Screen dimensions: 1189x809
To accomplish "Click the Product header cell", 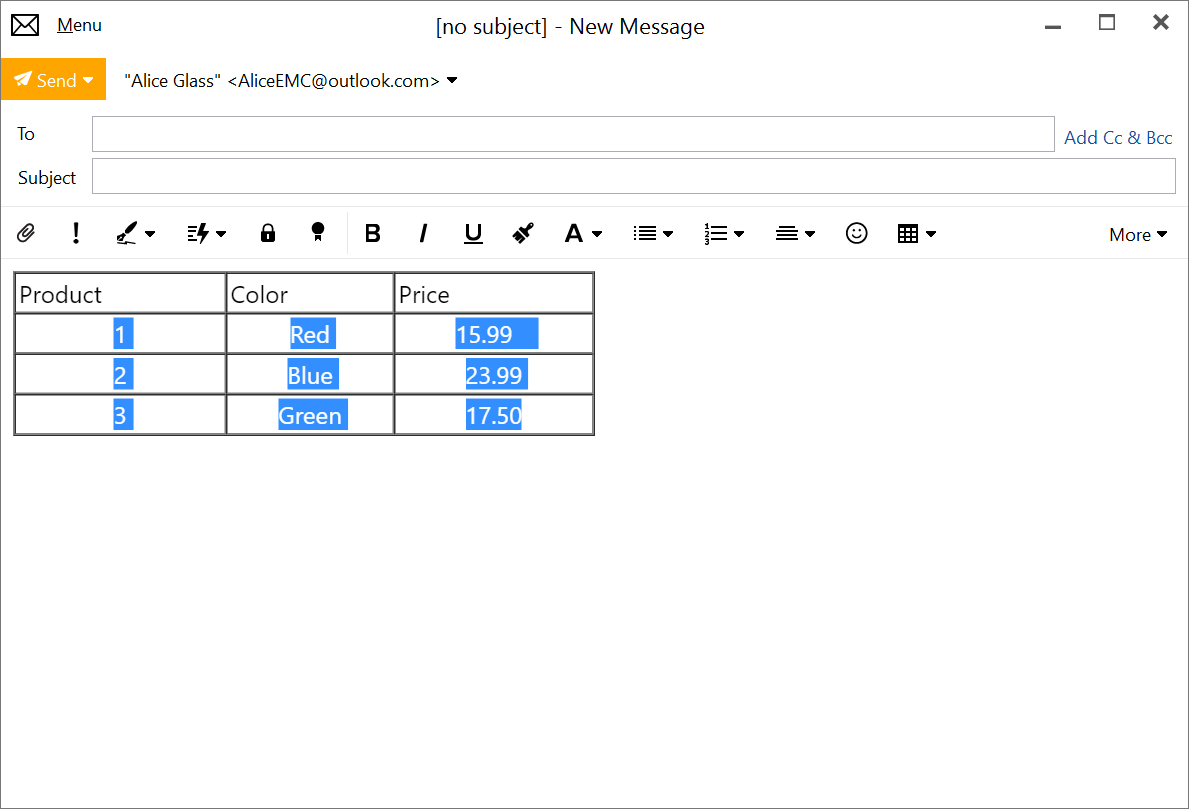I will click(120, 293).
